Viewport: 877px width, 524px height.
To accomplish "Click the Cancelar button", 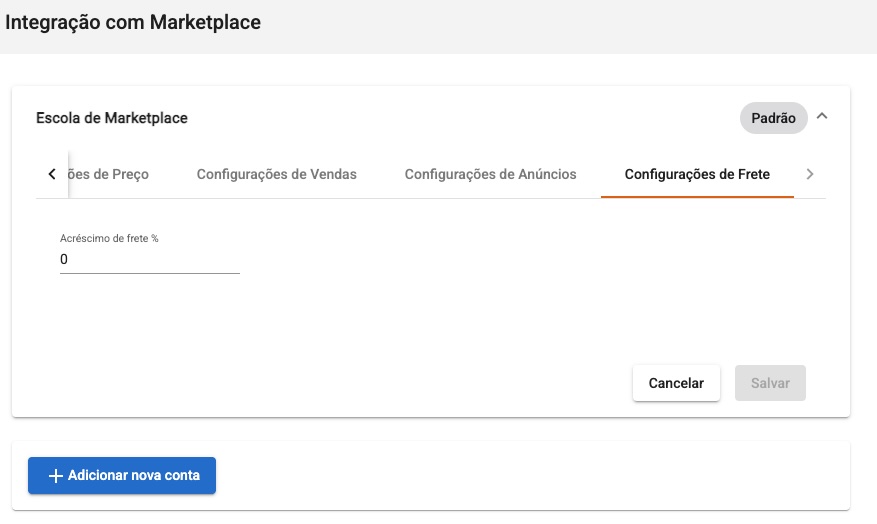I will 676,383.
